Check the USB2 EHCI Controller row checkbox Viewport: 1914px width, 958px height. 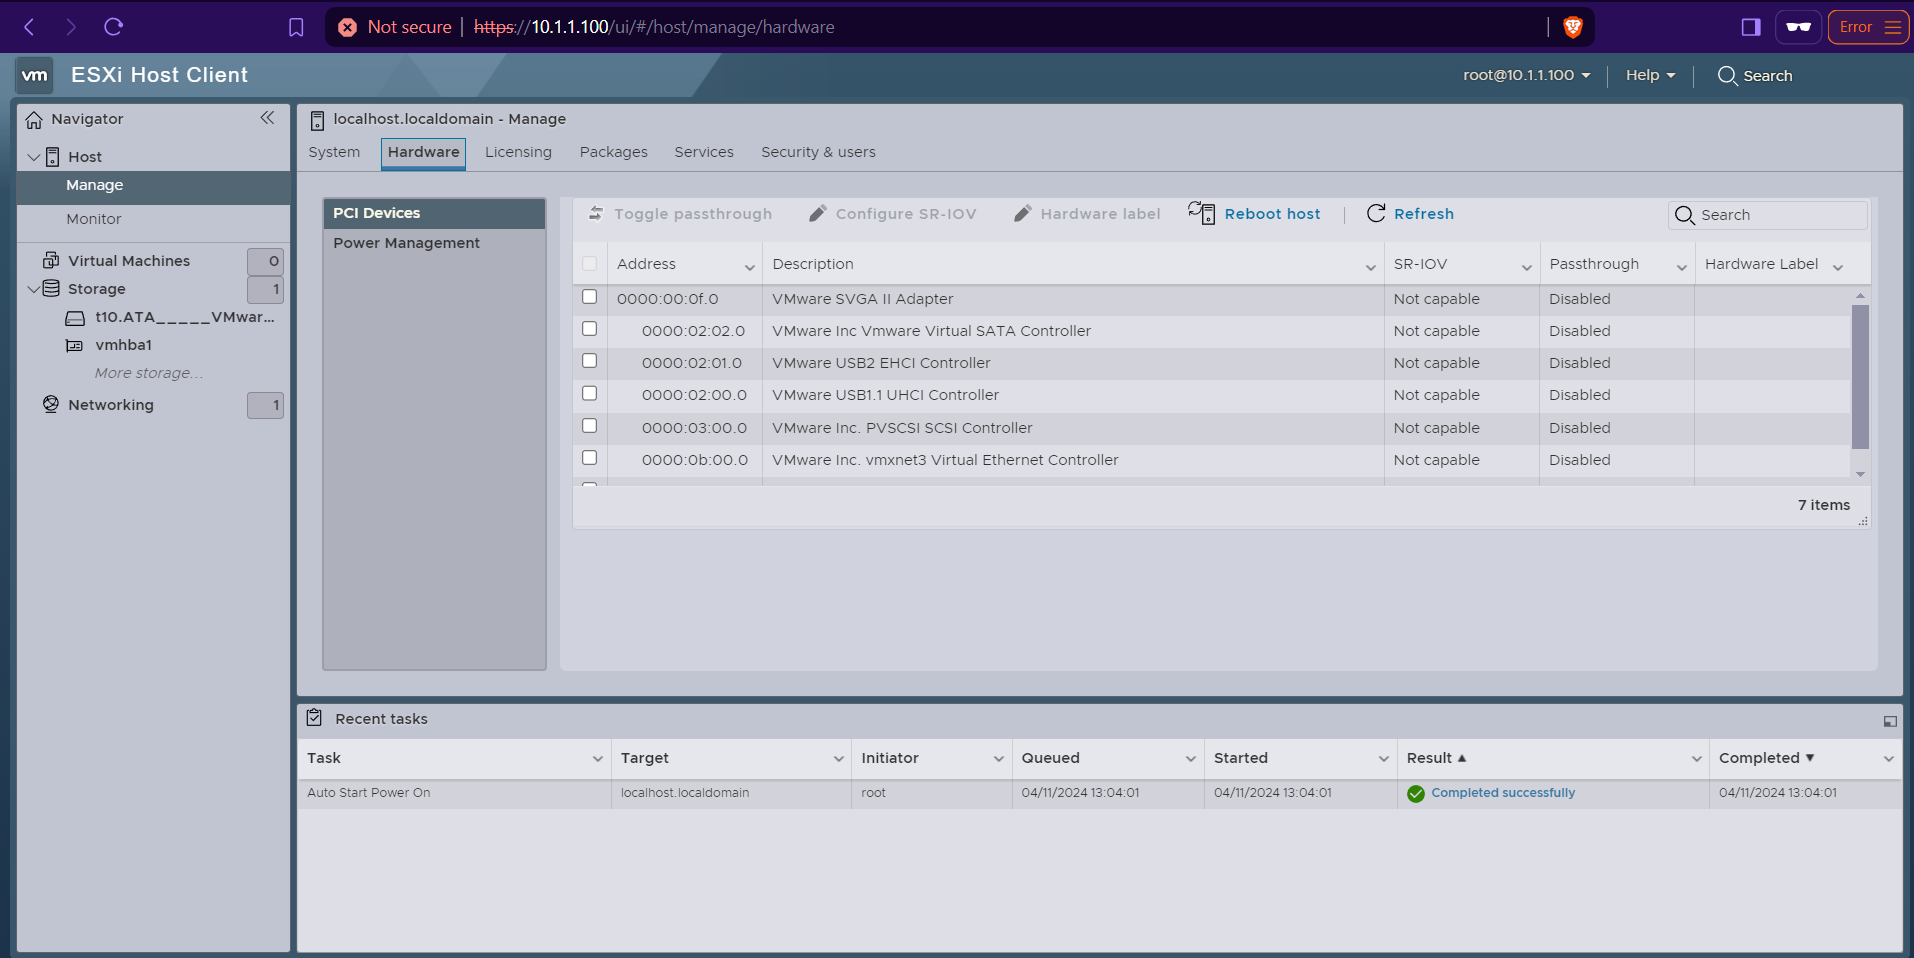coord(590,361)
